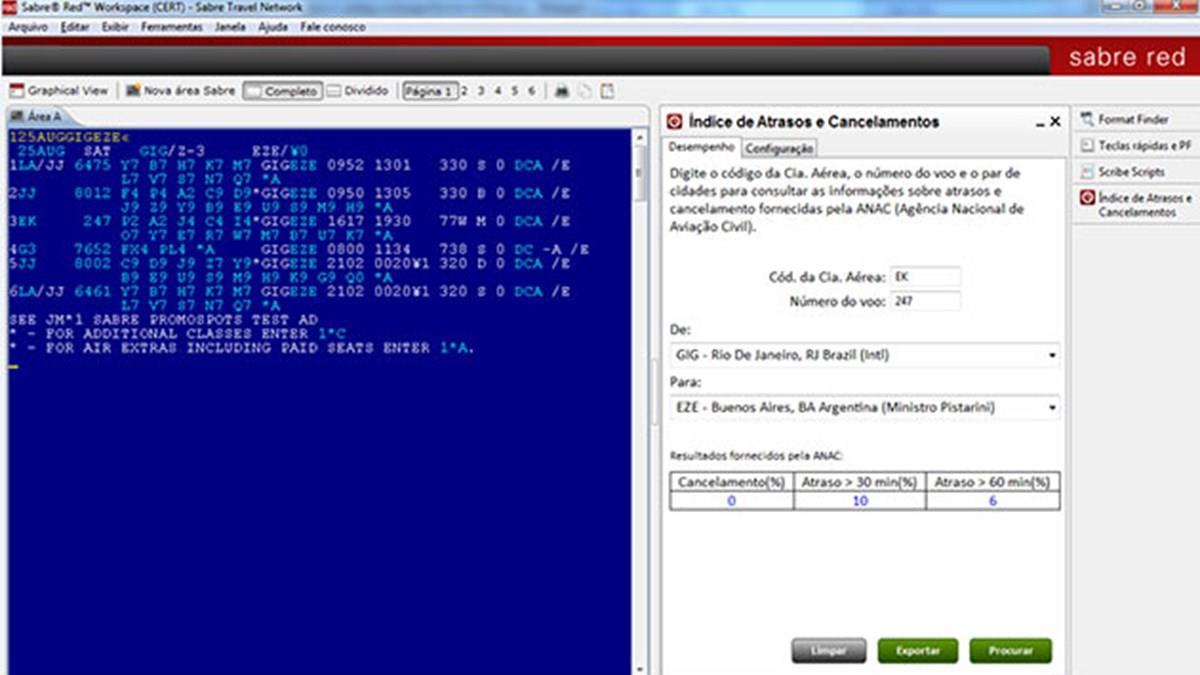
Task: Open Teclas rápidas e PF panel
Action: 1136,146
